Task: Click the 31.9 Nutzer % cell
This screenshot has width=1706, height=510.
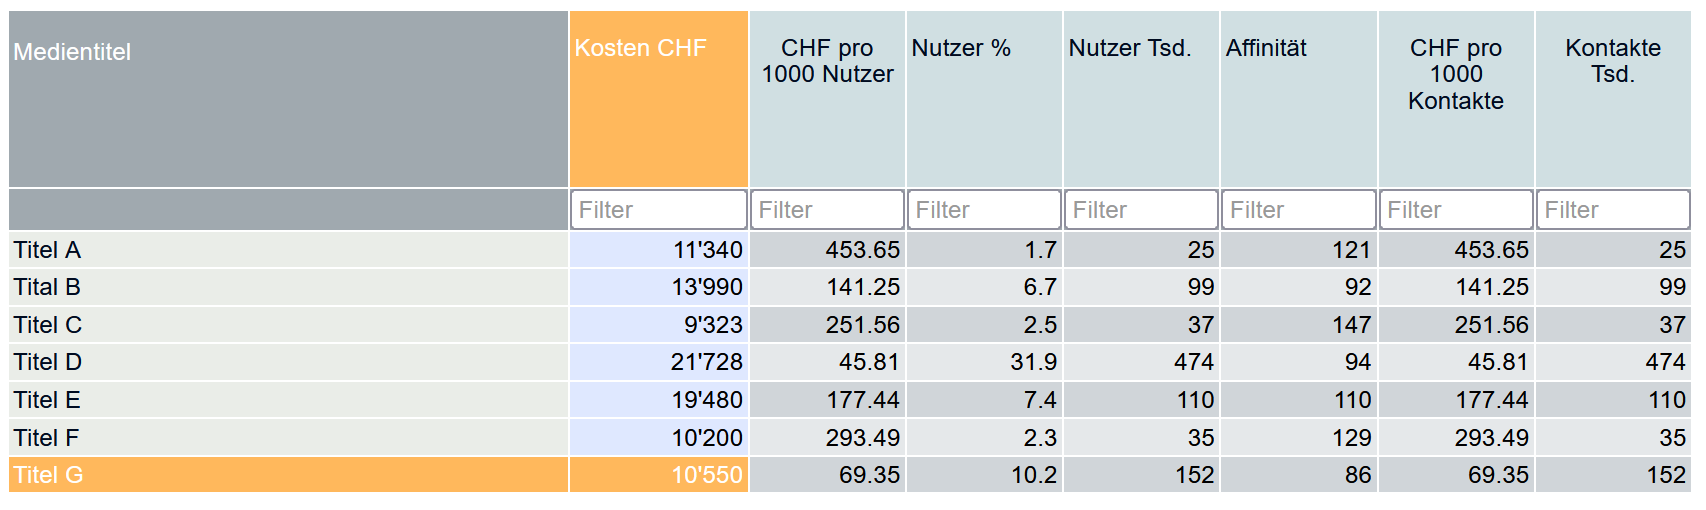Action: tap(1033, 362)
